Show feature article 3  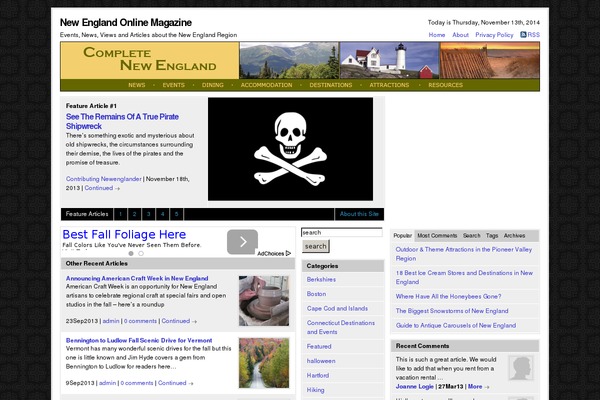[x=148, y=214]
